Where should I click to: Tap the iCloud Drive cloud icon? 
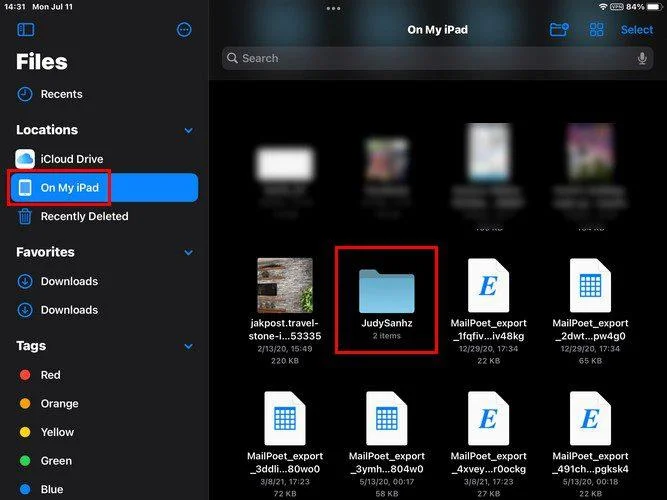click(x=25, y=159)
